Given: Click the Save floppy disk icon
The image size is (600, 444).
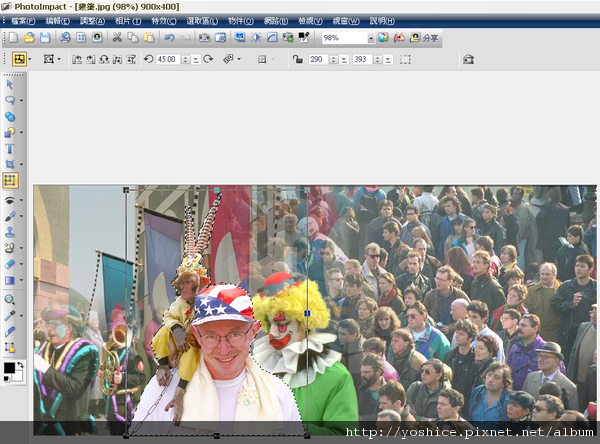Looking at the screenshot, I should [x=45, y=38].
